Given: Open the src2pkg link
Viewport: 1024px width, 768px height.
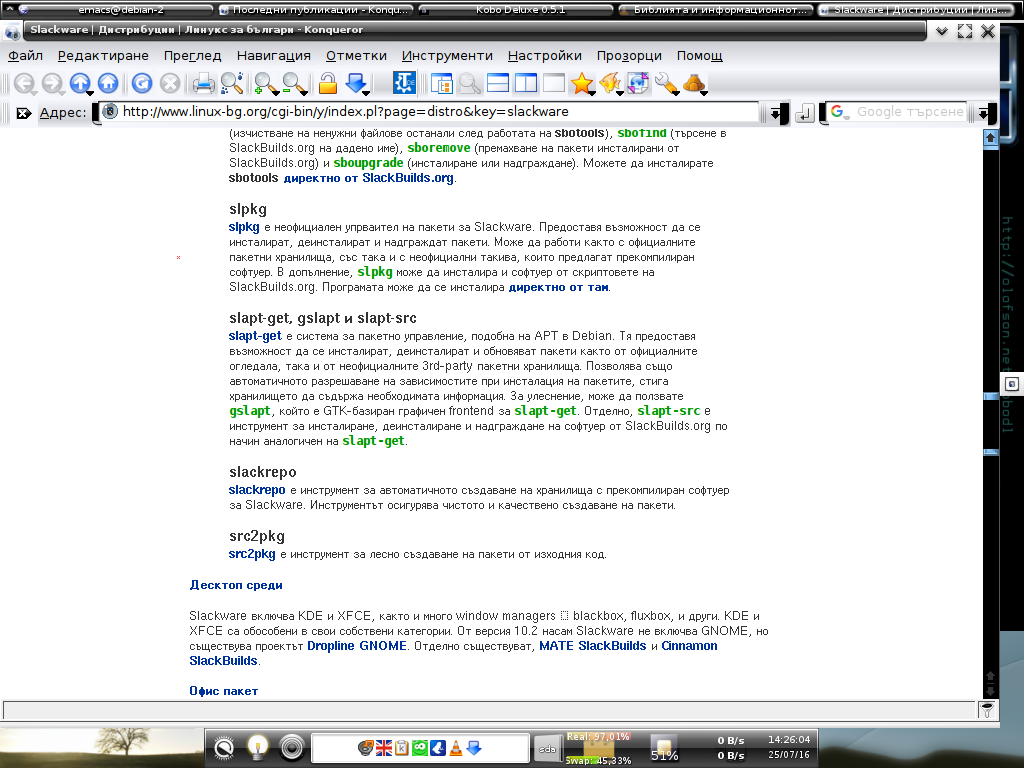Looking at the screenshot, I should (x=252, y=554).
